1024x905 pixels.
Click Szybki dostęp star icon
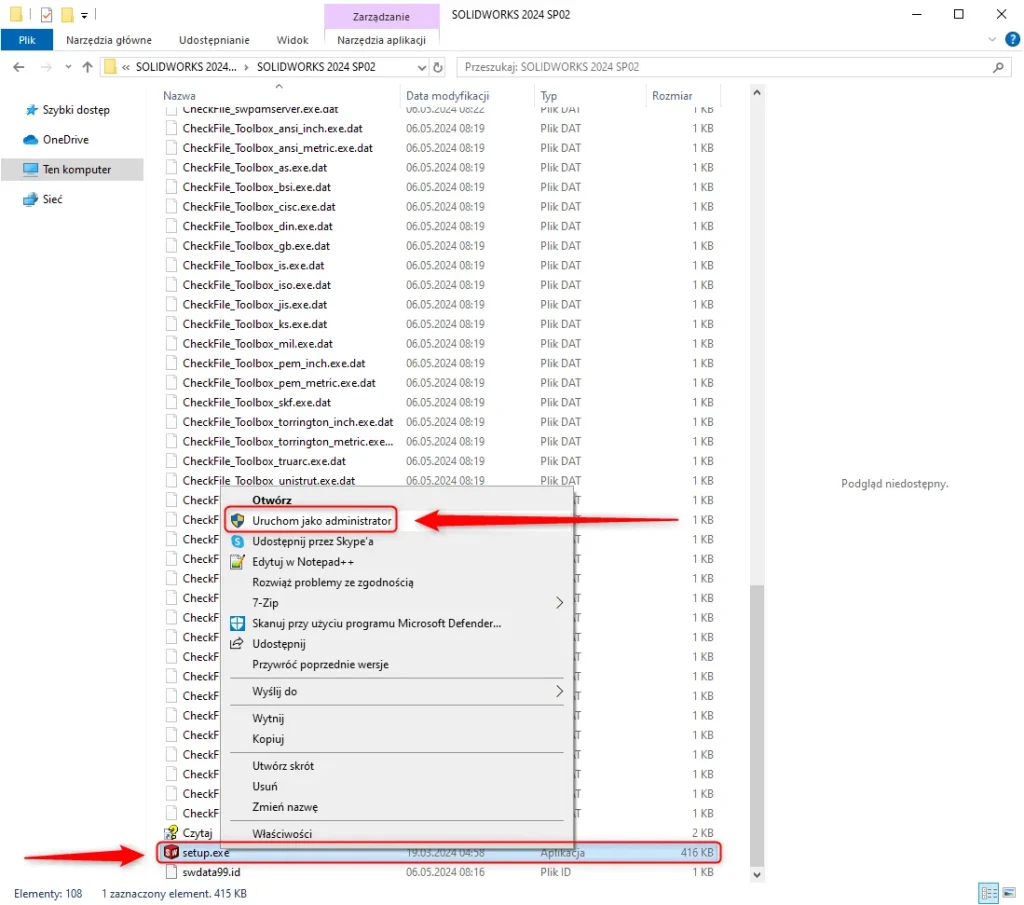pos(31,110)
